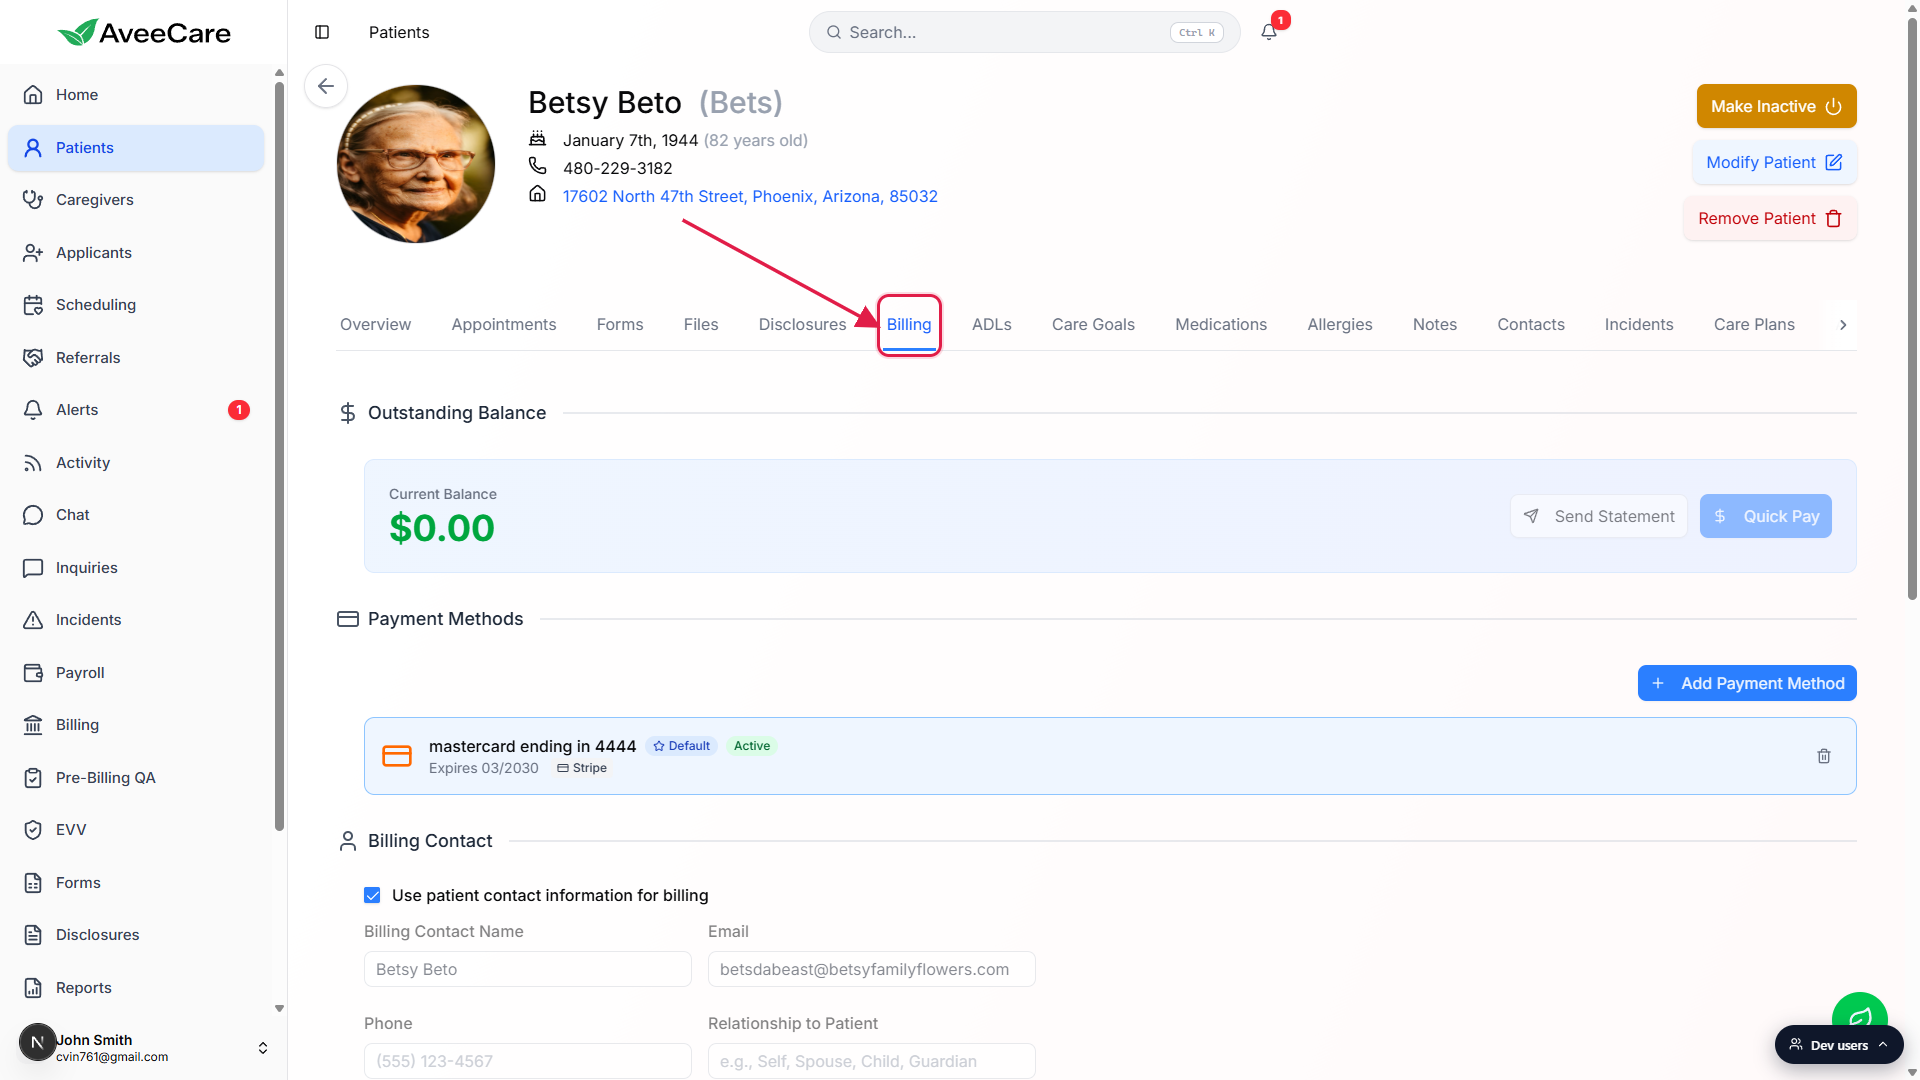Open the Allergies tab
Viewport: 1920px width, 1080px height.
point(1340,325)
